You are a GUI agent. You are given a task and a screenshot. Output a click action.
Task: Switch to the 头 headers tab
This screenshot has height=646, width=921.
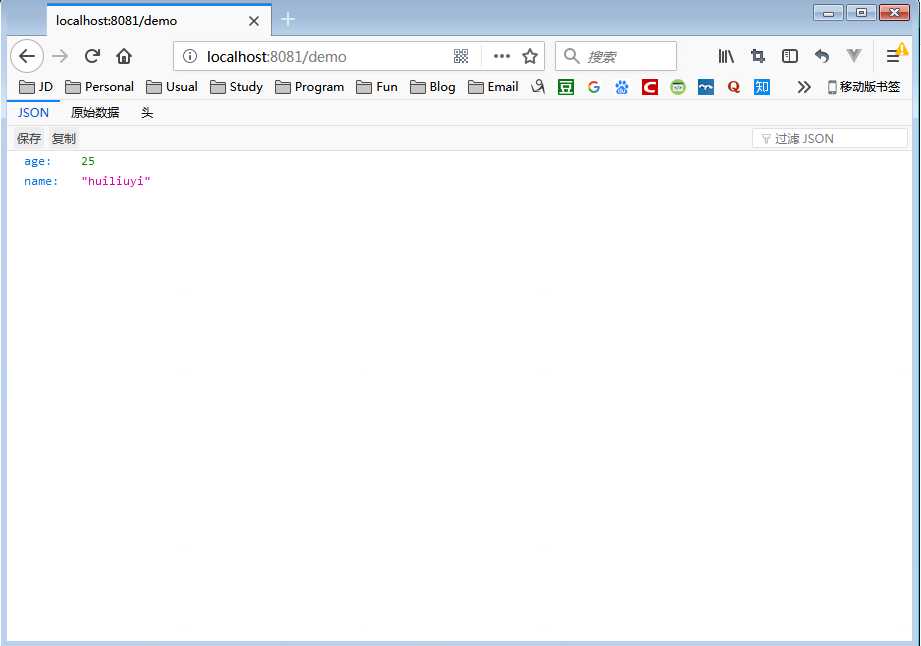point(147,113)
